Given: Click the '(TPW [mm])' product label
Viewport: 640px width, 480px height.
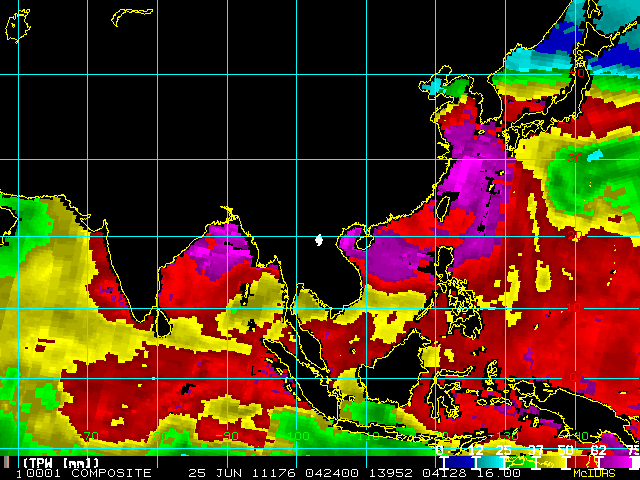Looking at the screenshot, I should click(x=61, y=463).
